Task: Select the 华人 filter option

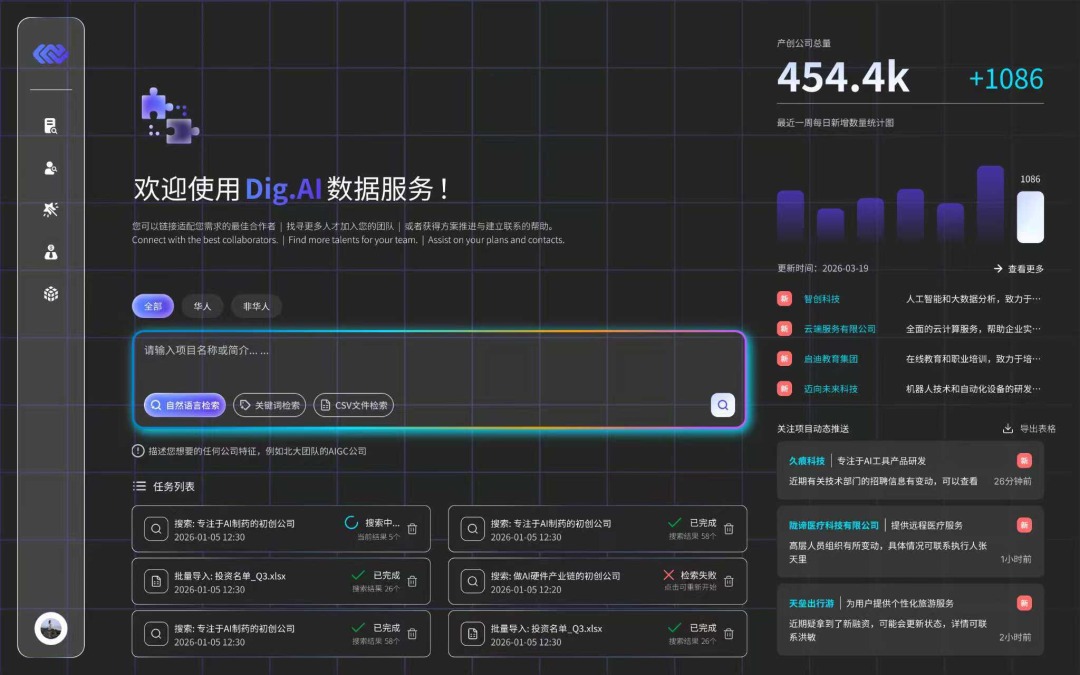Action: click(202, 306)
